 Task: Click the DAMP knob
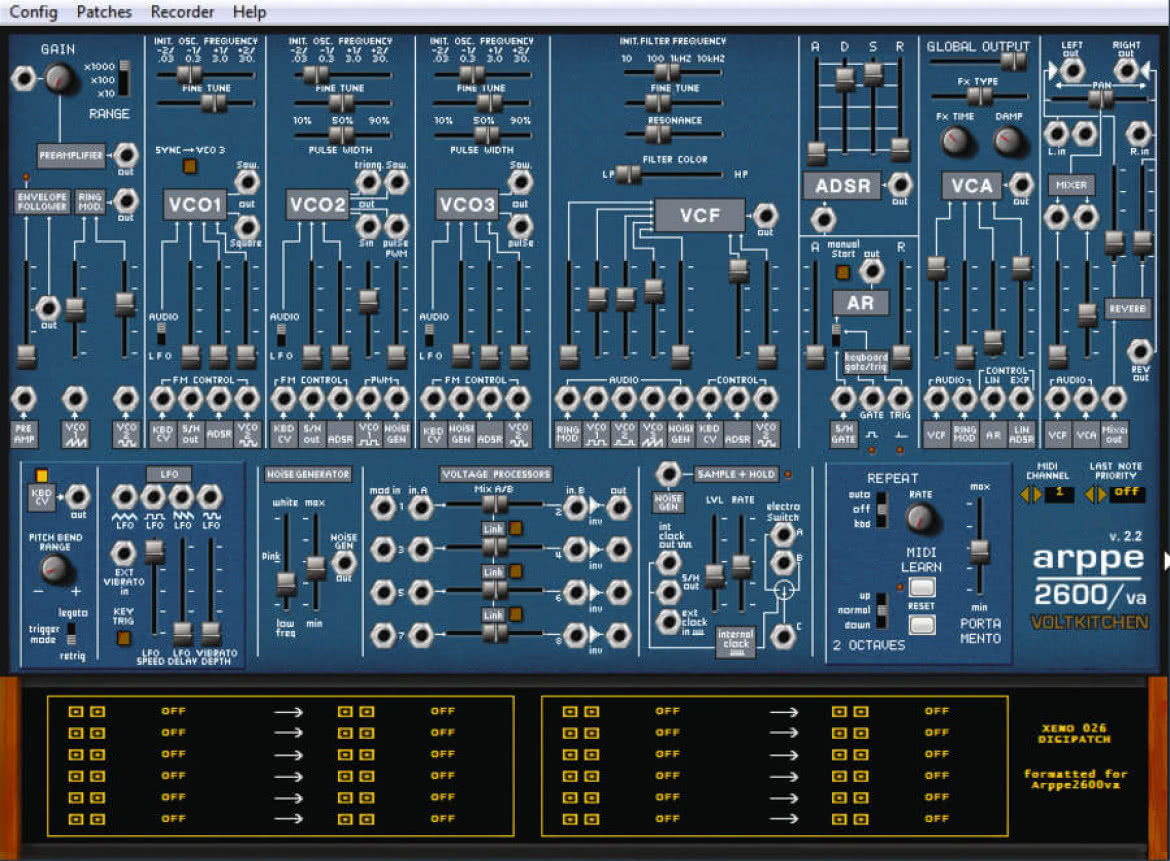(1008, 140)
